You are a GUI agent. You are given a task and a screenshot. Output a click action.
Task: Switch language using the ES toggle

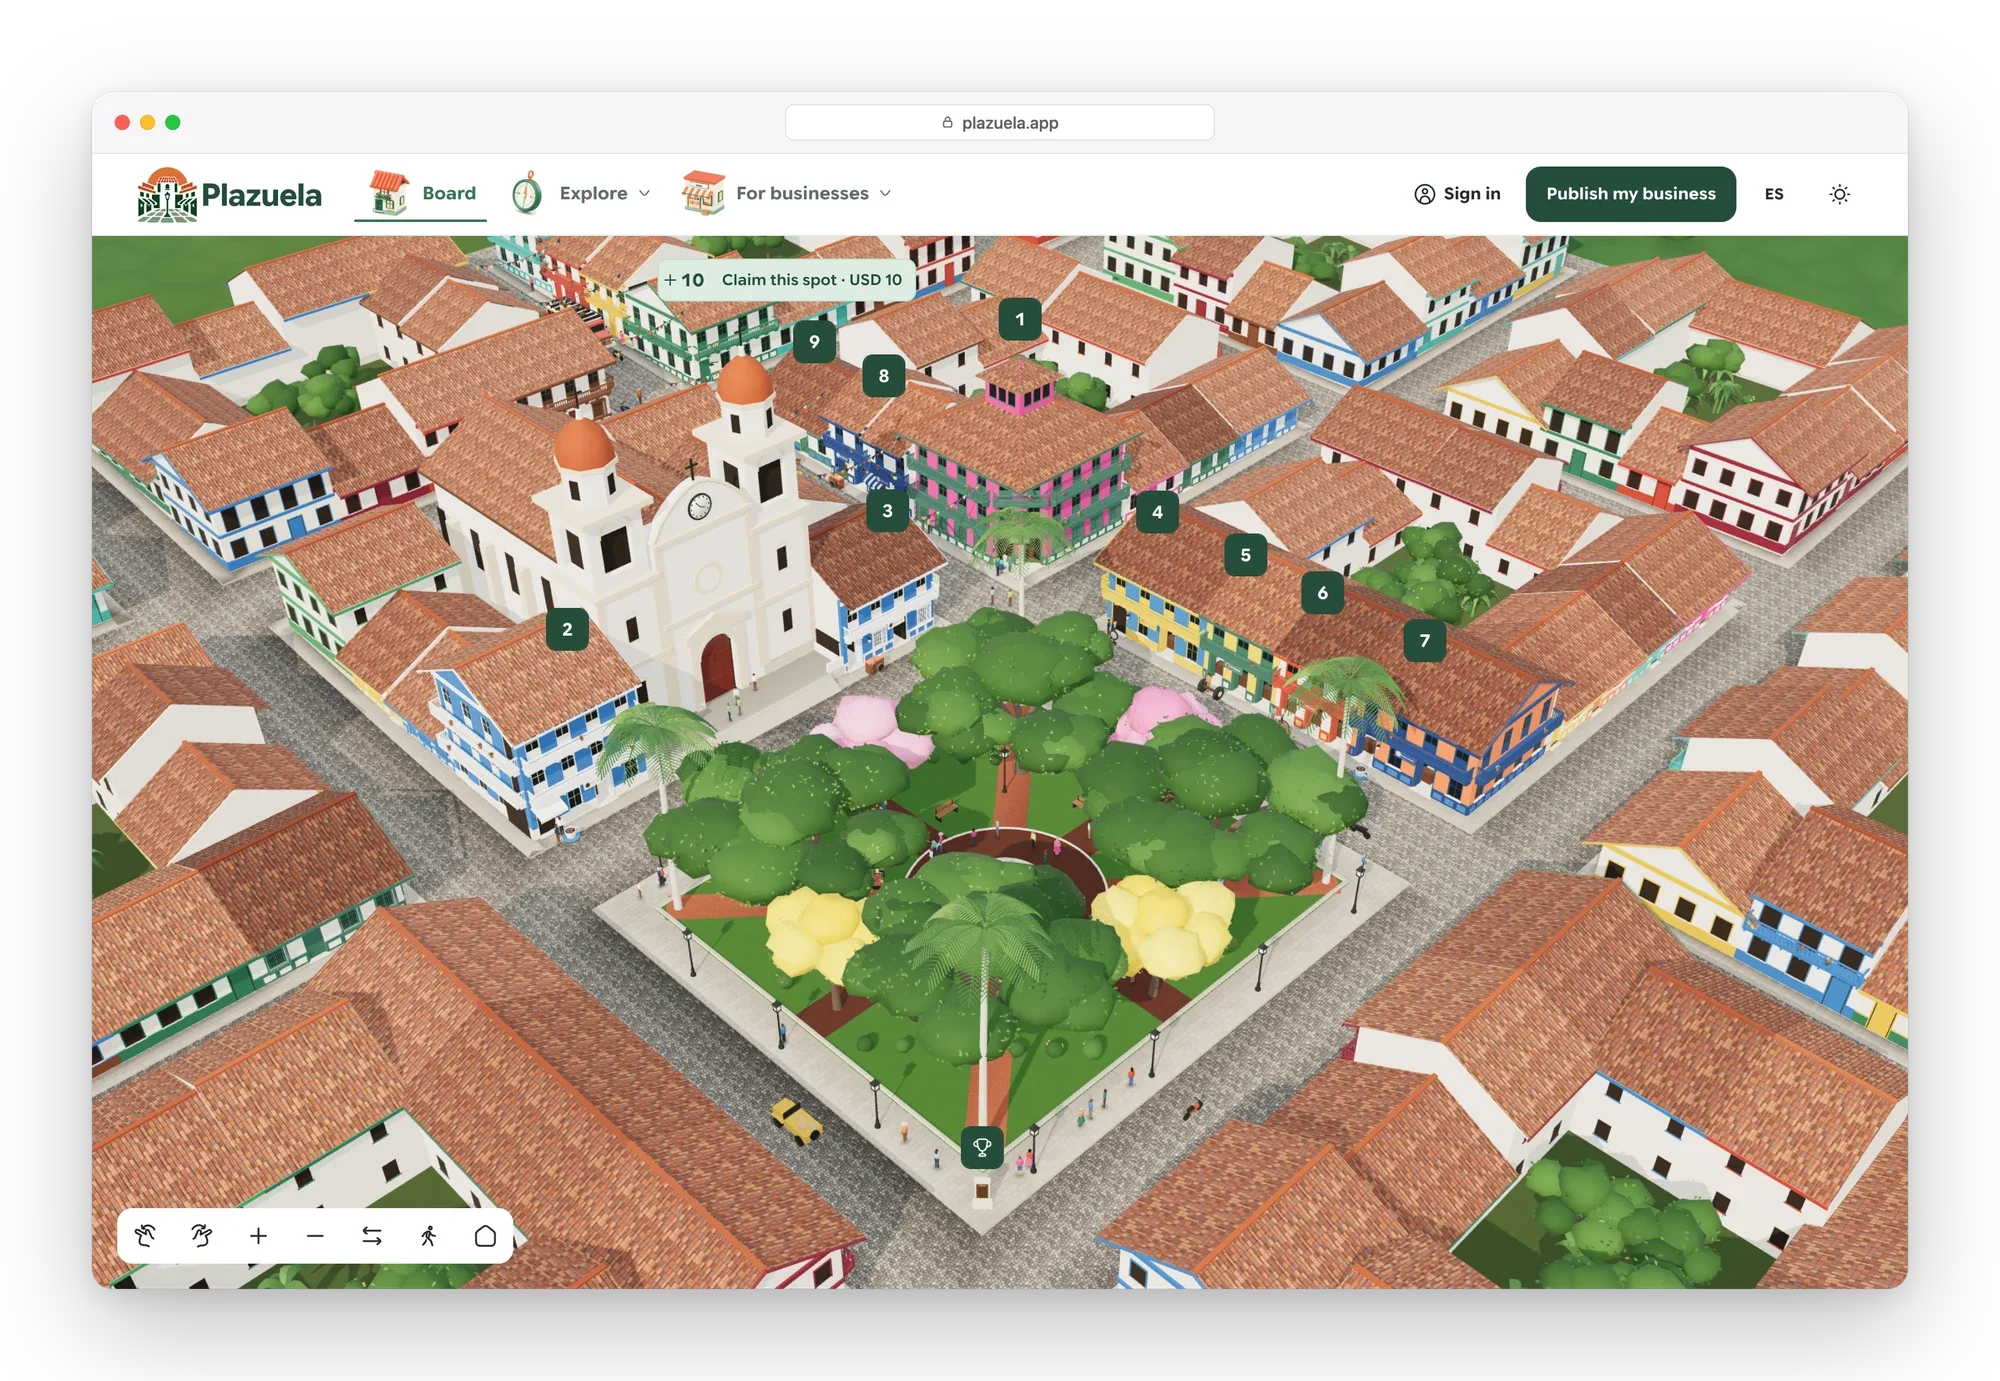click(x=1774, y=194)
